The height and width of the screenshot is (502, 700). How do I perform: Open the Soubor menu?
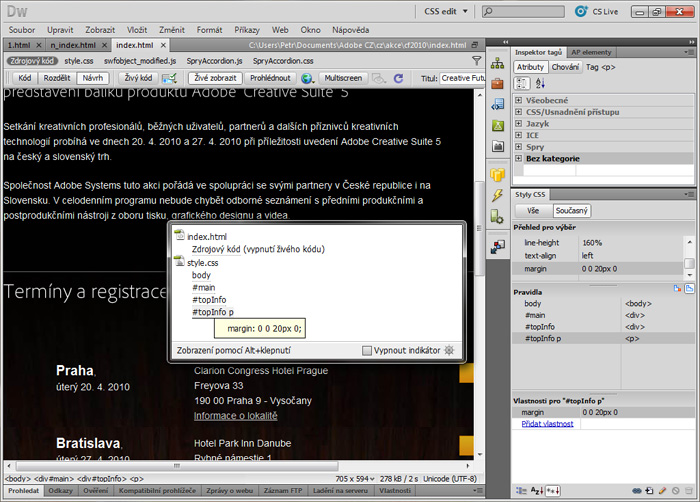click(21, 30)
